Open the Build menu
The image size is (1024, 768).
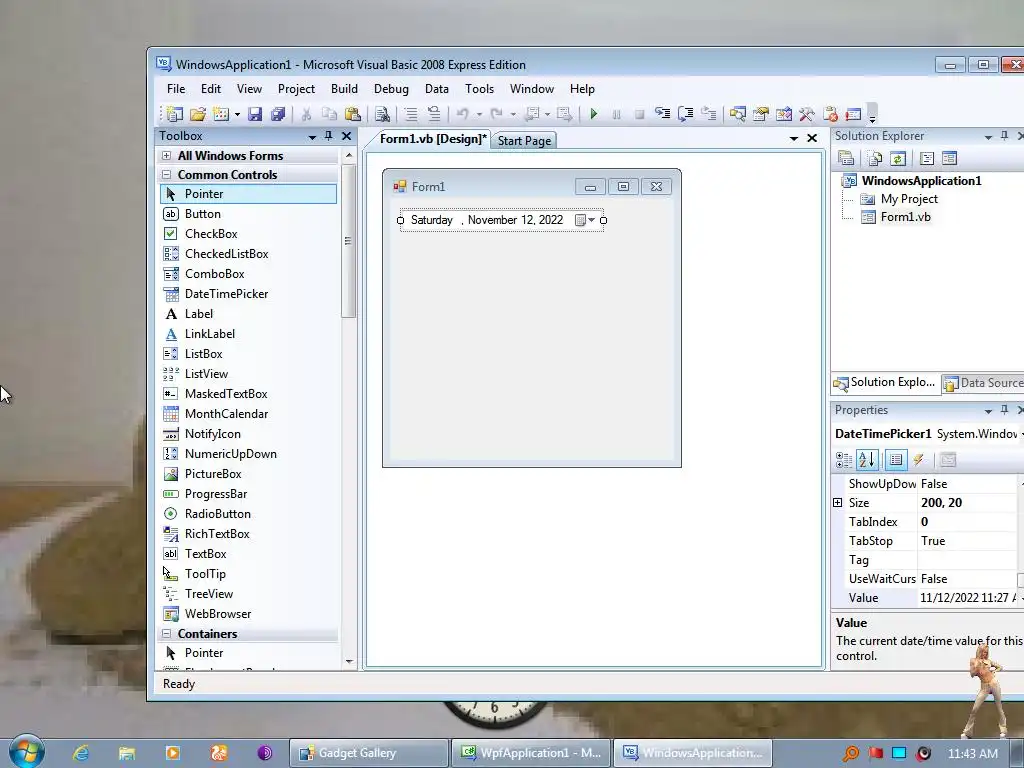click(x=344, y=89)
